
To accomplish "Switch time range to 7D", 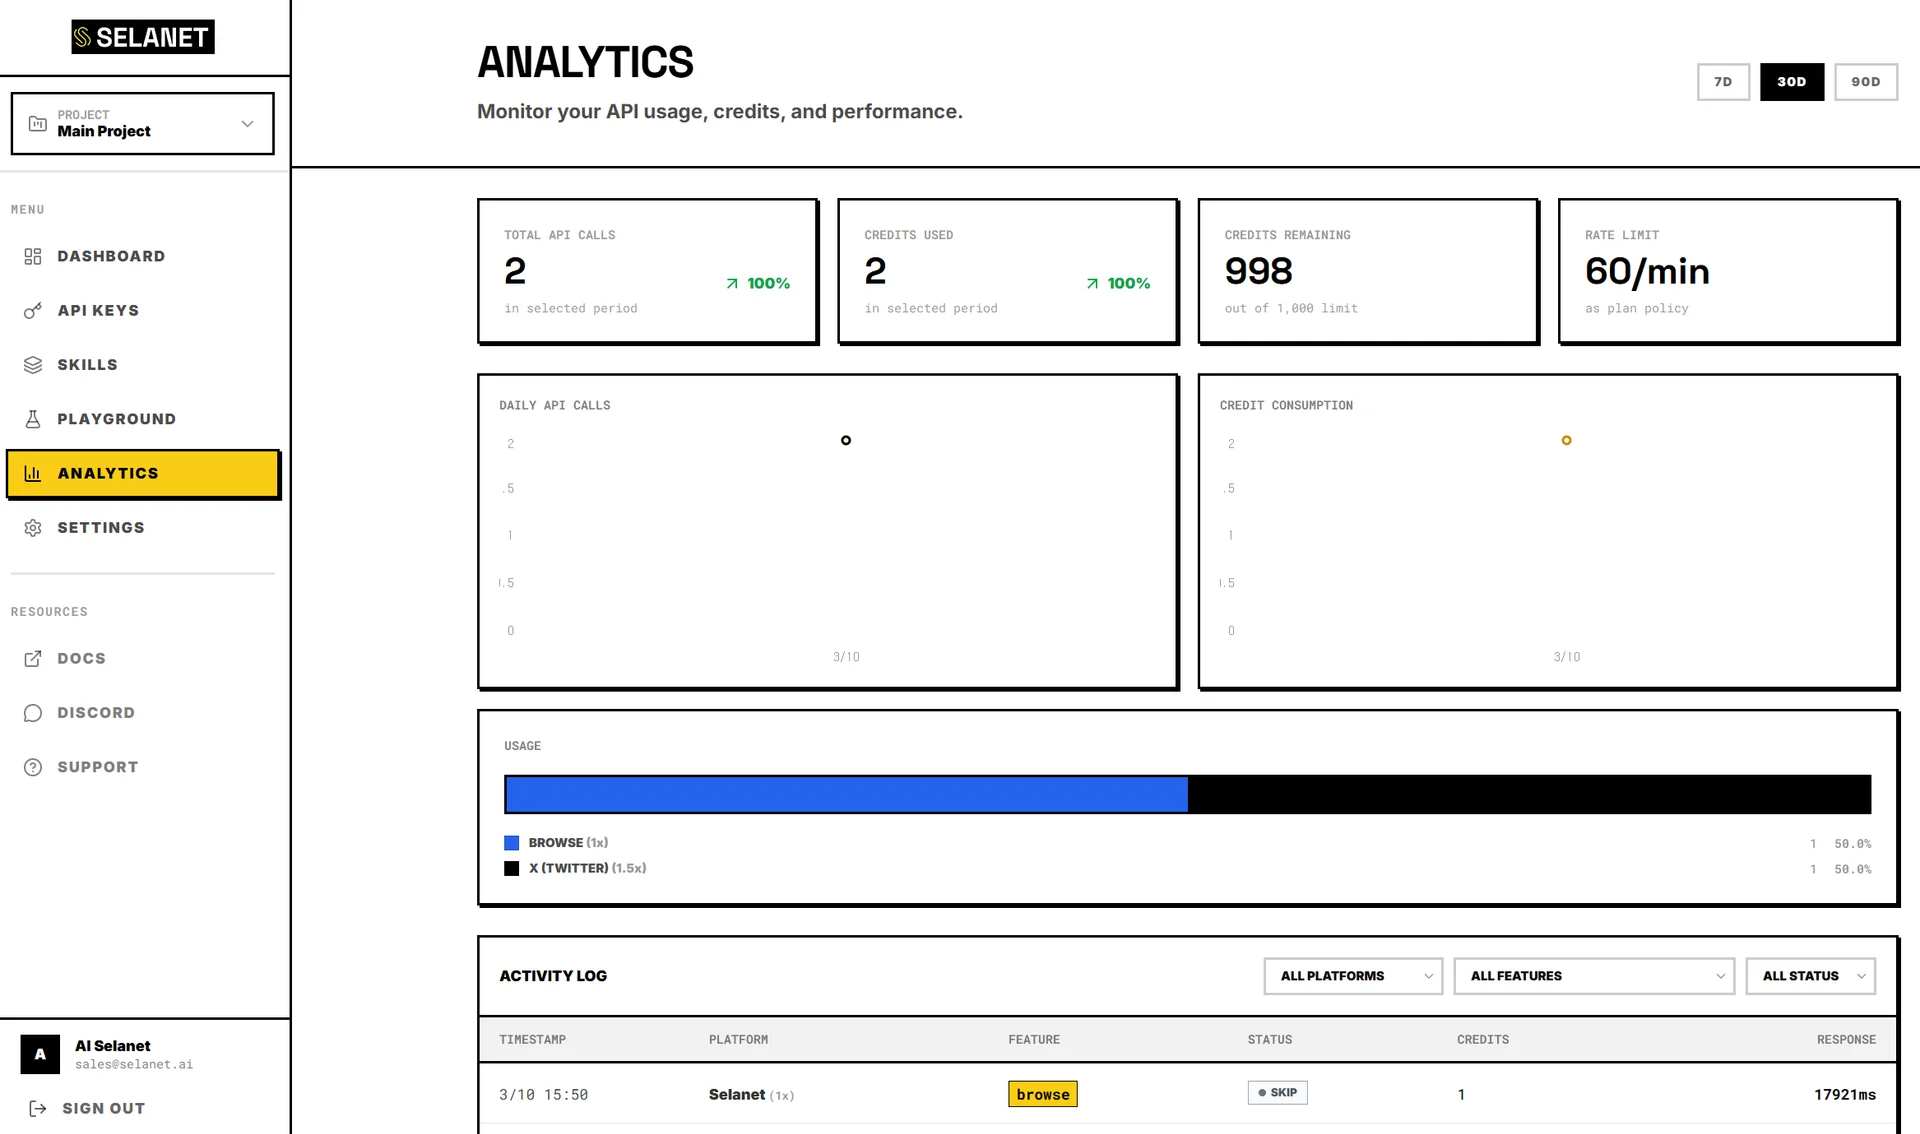I will pyautogui.click(x=1722, y=82).
